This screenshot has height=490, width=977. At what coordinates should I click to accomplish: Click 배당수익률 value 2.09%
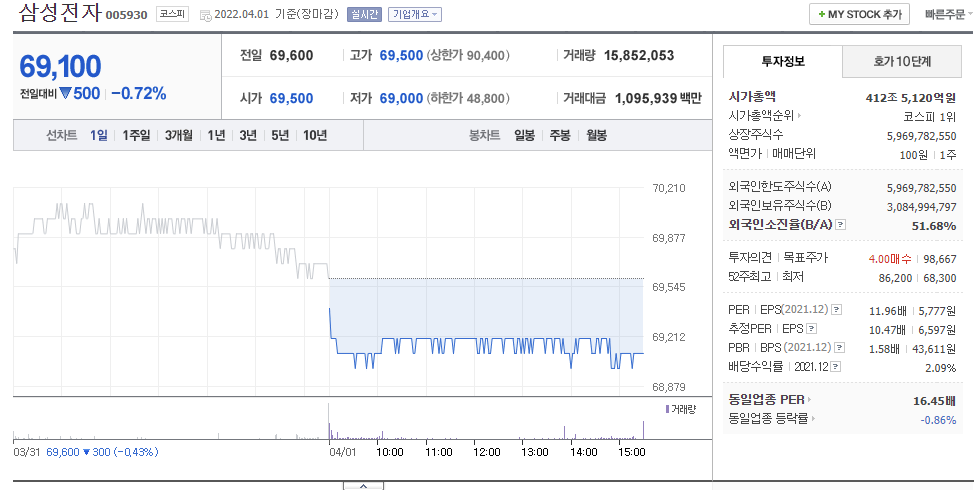tap(940, 368)
